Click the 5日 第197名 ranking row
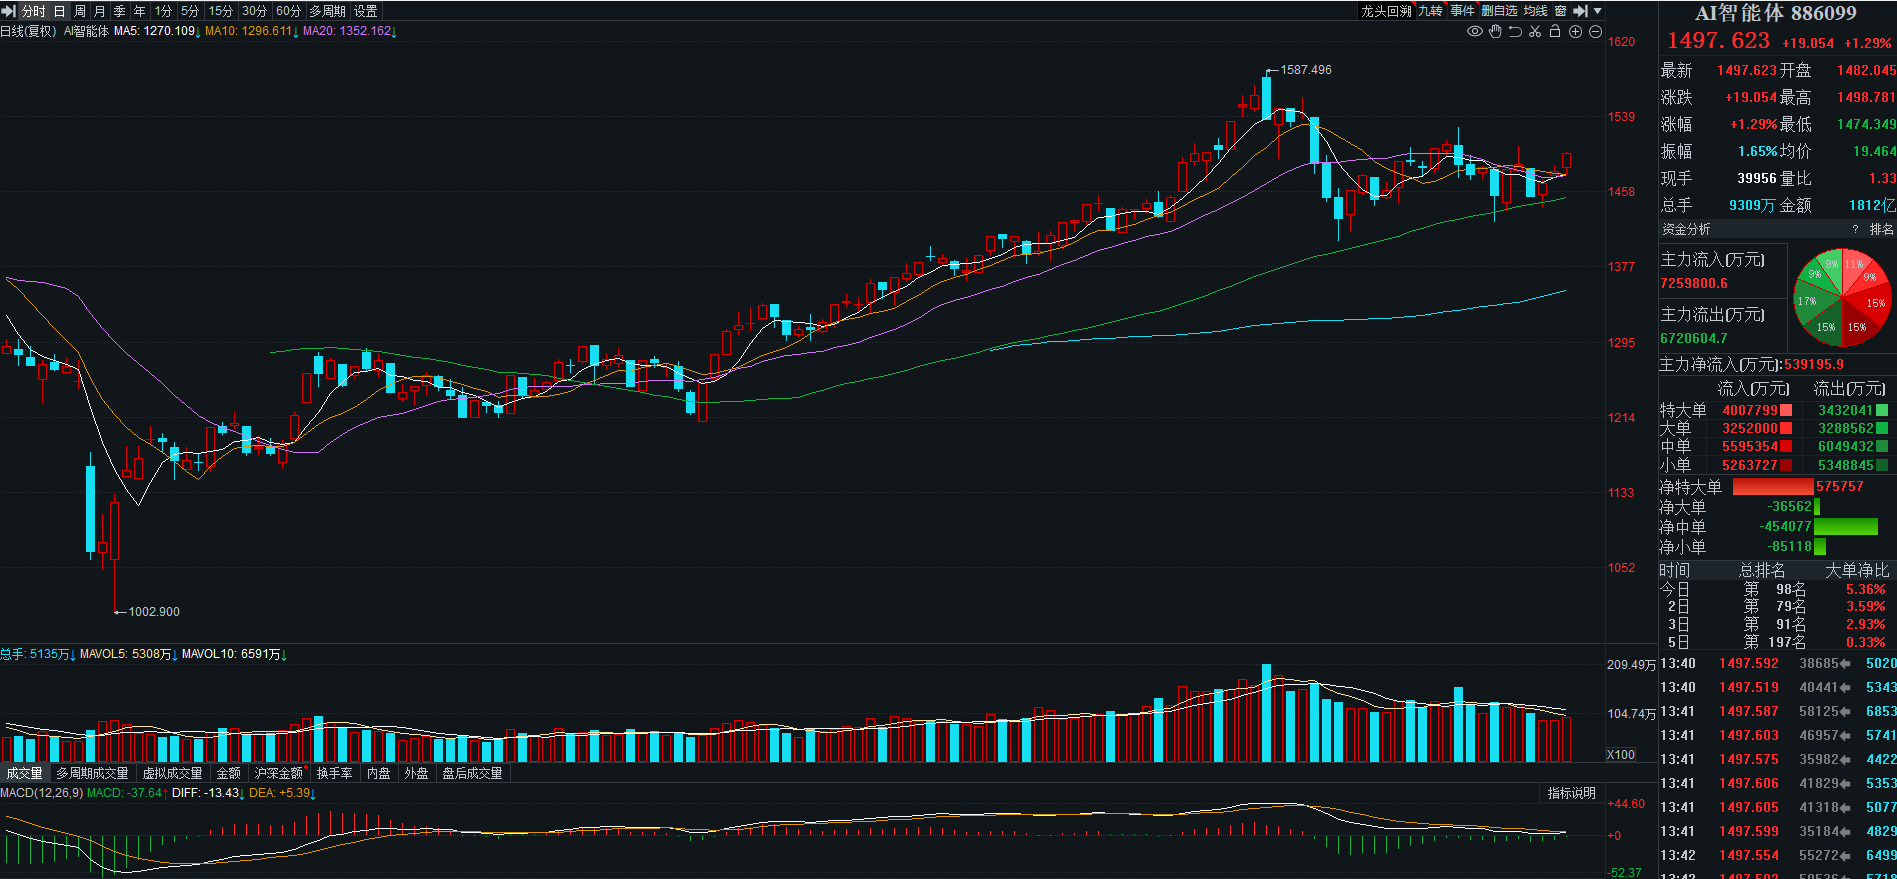This screenshot has width=1897, height=879. pyautogui.click(x=1776, y=643)
